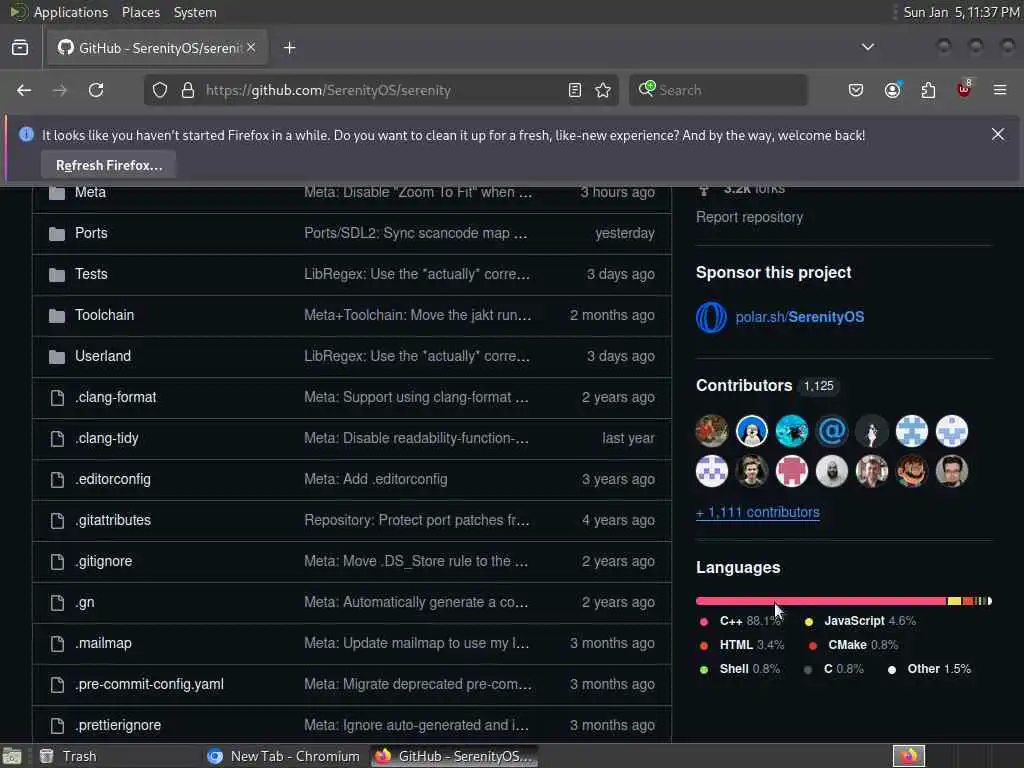Open a new tab with the plus icon
Screen dimensions: 1024x768
tap(289, 48)
